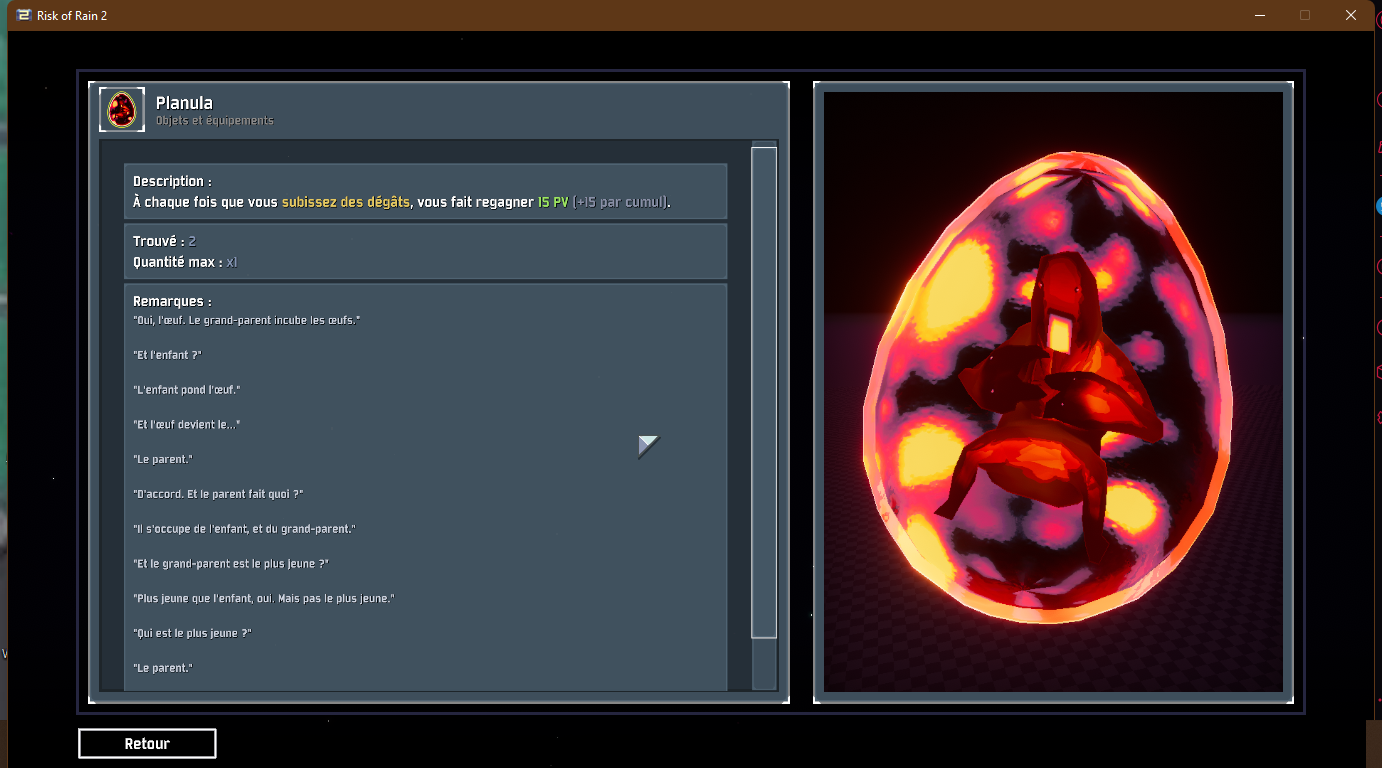Click the Description section header
The height and width of the screenshot is (768, 1382).
click(x=172, y=182)
